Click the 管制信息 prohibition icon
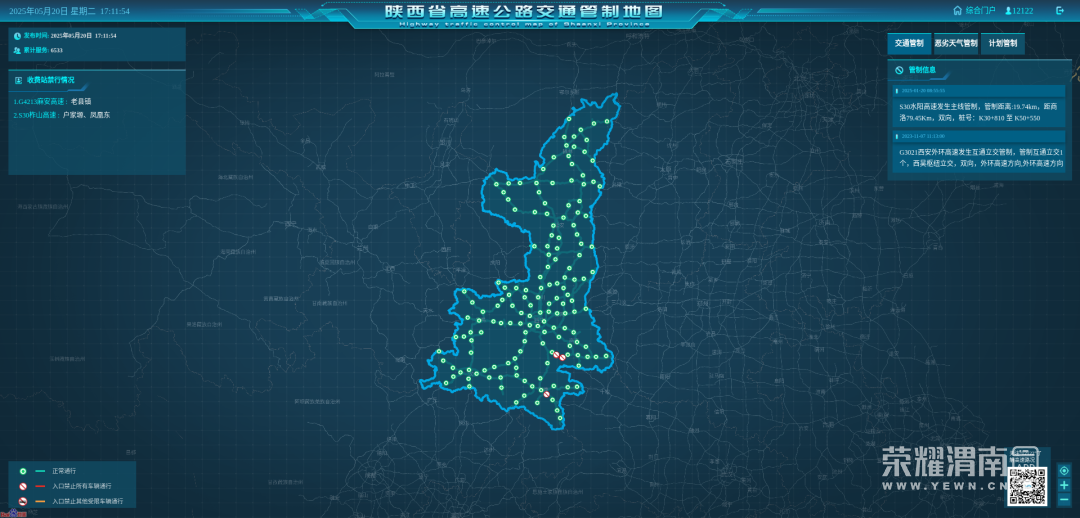The image size is (1080, 518). coord(900,70)
